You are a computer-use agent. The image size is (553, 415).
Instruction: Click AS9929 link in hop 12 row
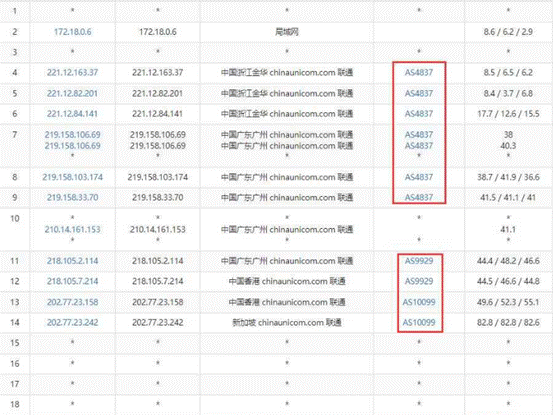419,281
